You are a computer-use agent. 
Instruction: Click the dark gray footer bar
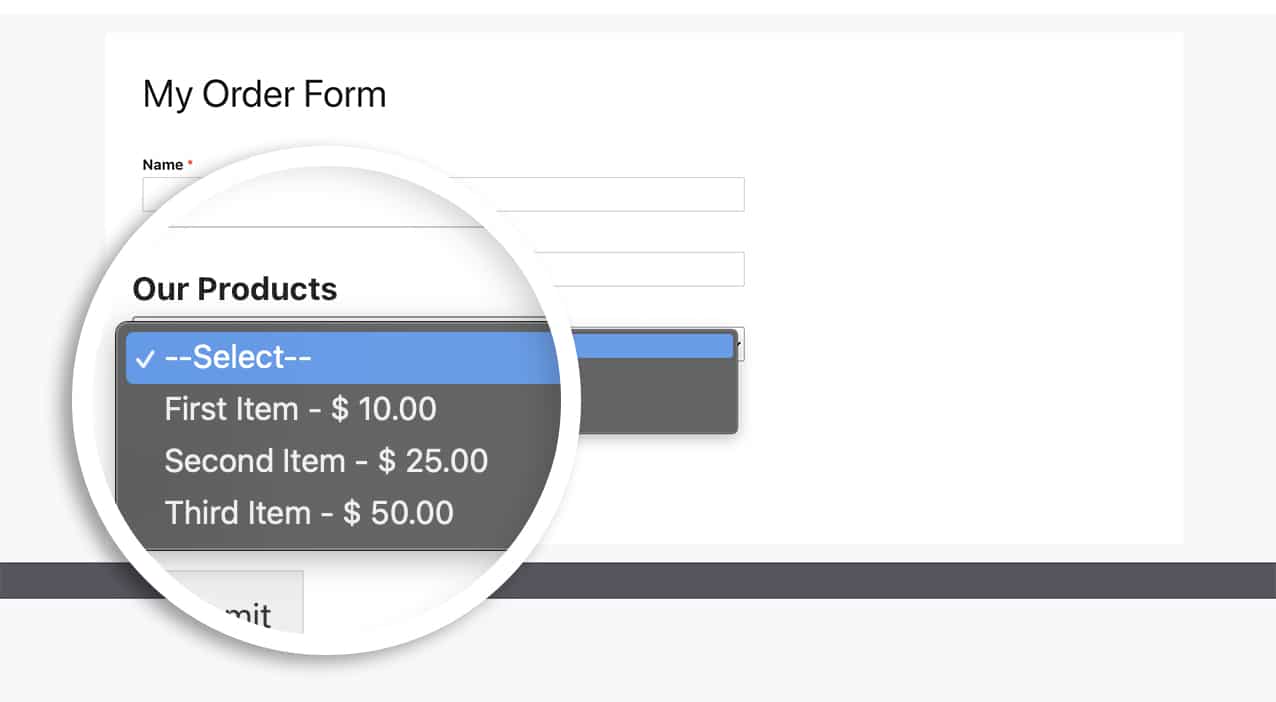tap(900, 580)
